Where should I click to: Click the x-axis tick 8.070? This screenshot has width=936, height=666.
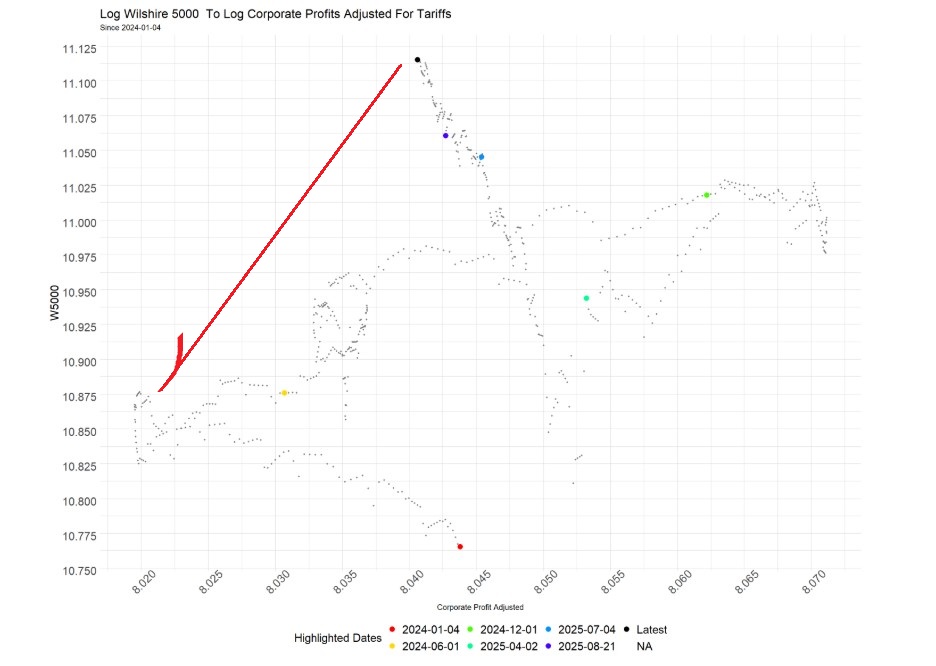(814, 582)
